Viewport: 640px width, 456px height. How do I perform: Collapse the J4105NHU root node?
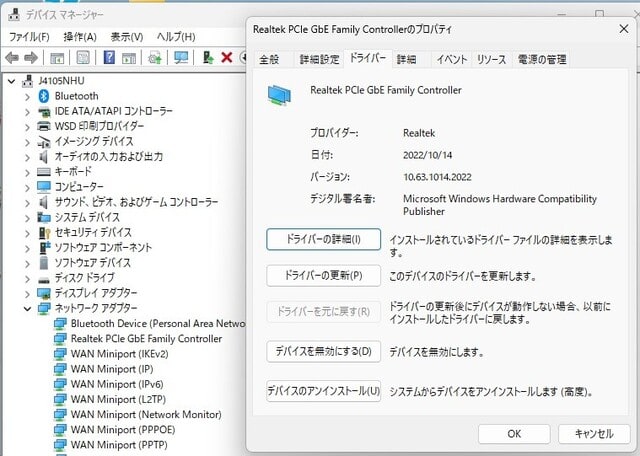pyautogui.click(x=11, y=81)
